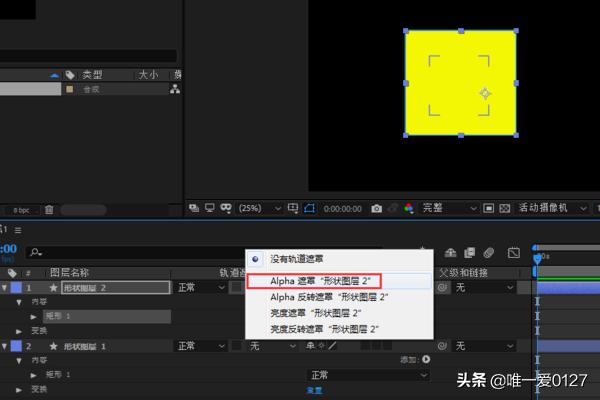Open the 无 parent dropdown for layer 2
The image size is (600, 400).
click(x=483, y=346)
